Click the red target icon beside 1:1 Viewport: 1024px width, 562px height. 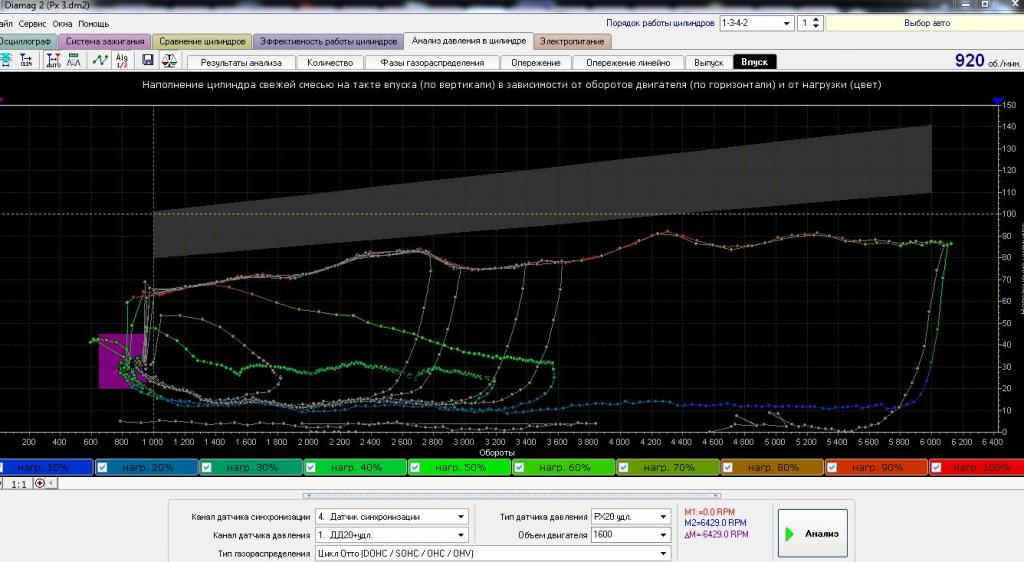pyautogui.click(x=40, y=484)
